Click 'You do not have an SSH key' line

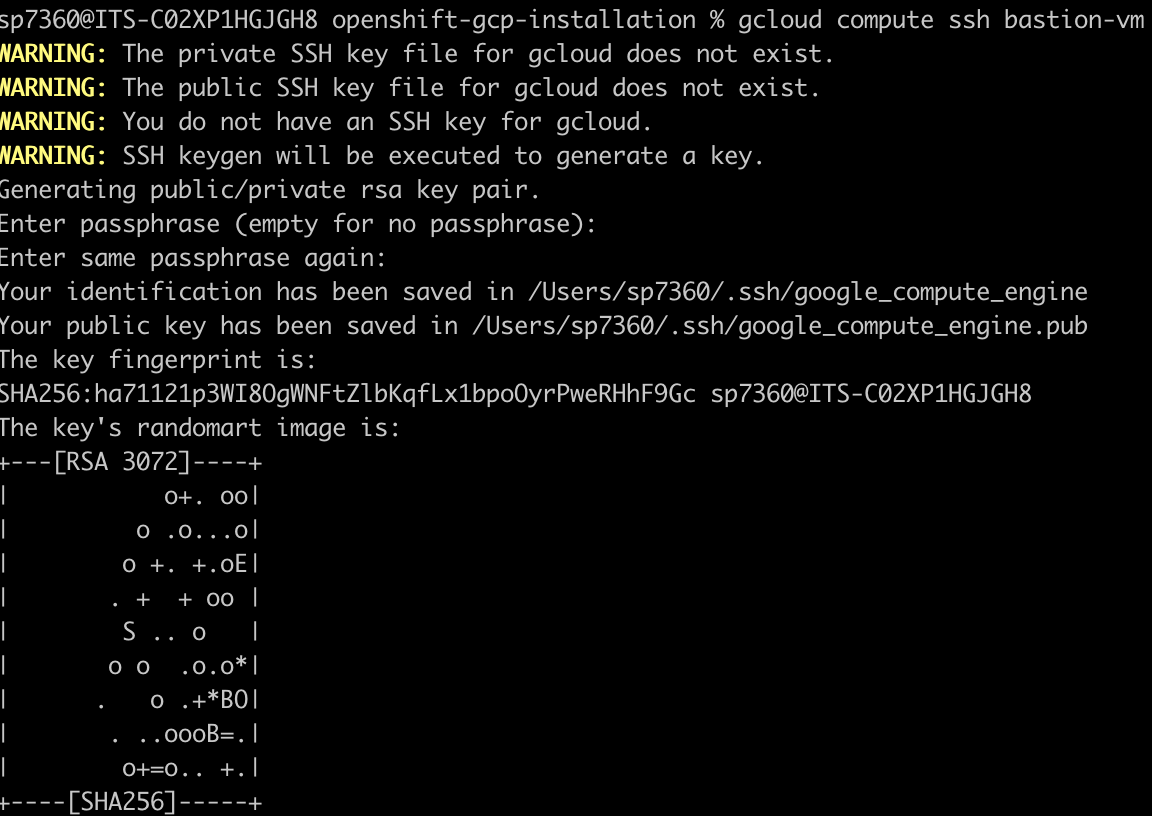coord(387,122)
